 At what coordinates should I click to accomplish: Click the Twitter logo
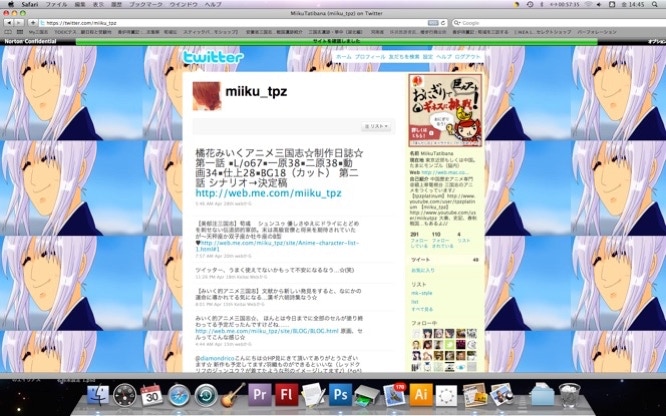213,57
